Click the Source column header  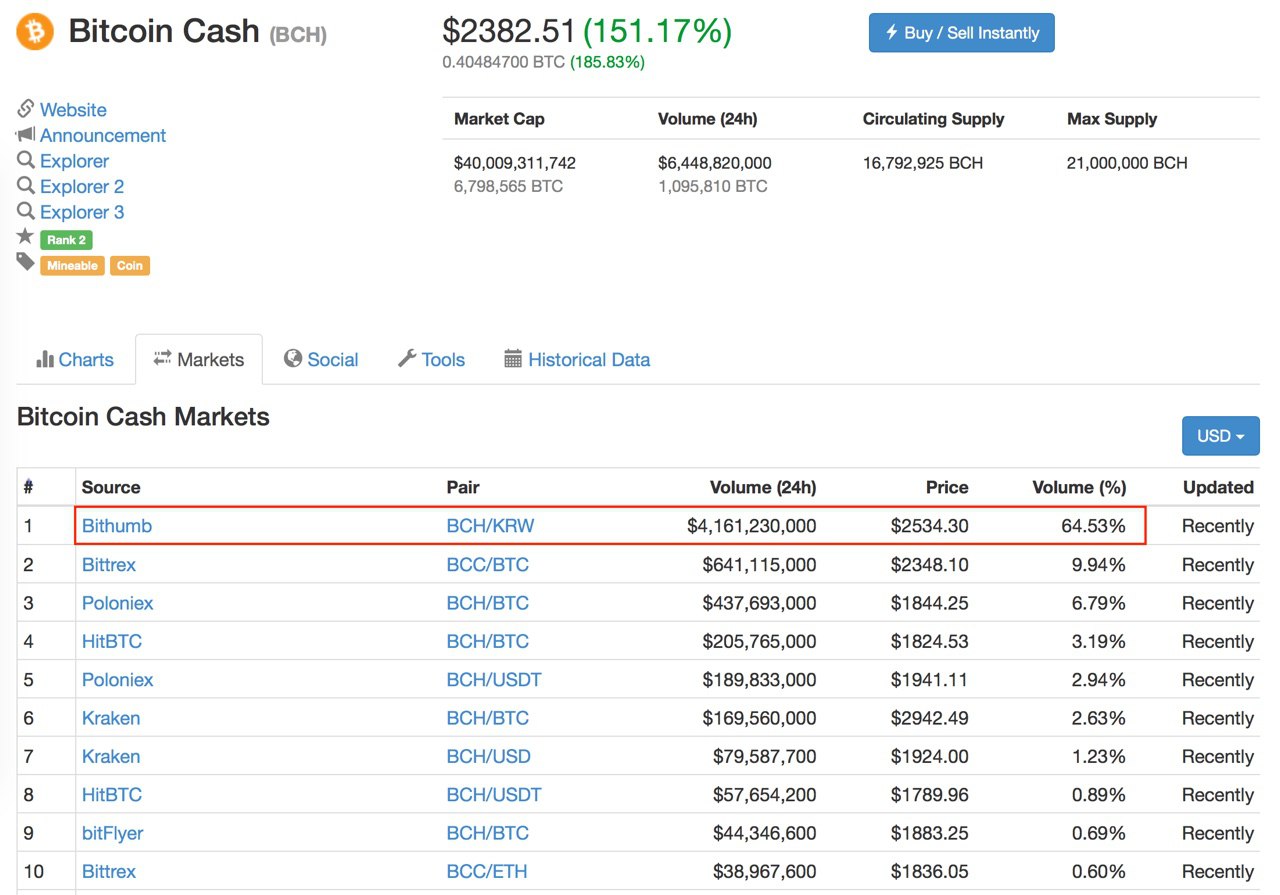tap(111, 488)
